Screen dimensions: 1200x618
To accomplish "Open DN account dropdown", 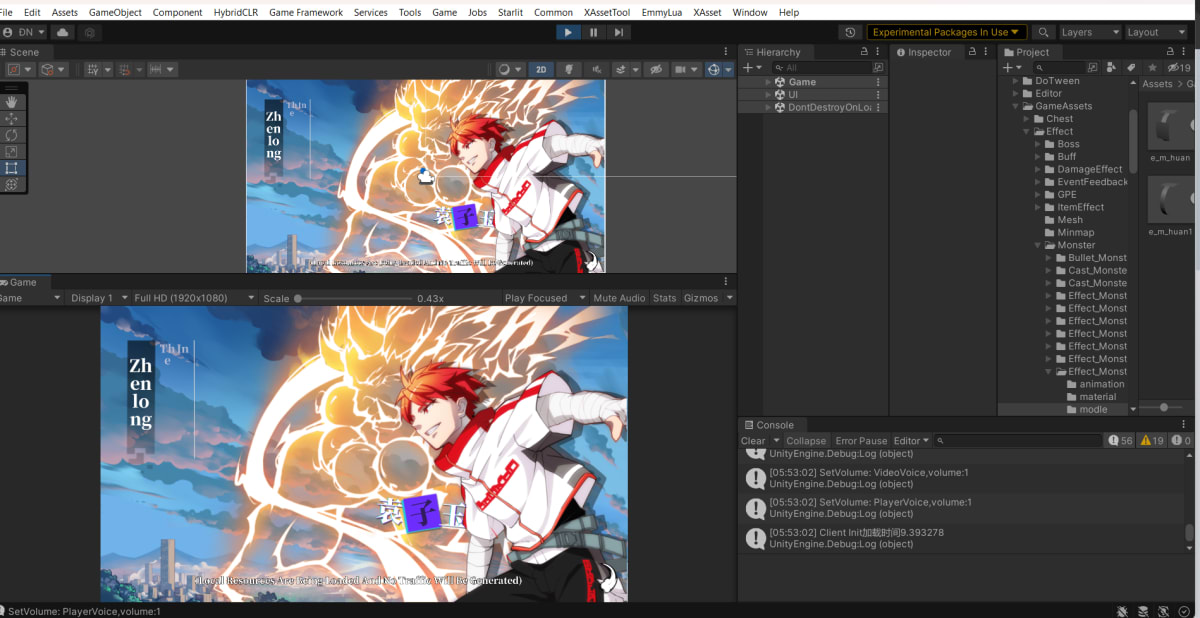I will click(25, 32).
